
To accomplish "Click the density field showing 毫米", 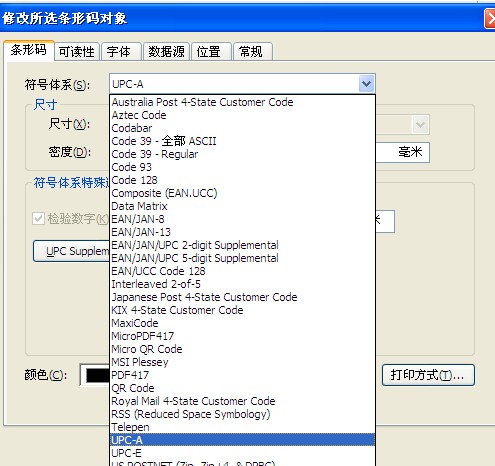I will [402, 152].
